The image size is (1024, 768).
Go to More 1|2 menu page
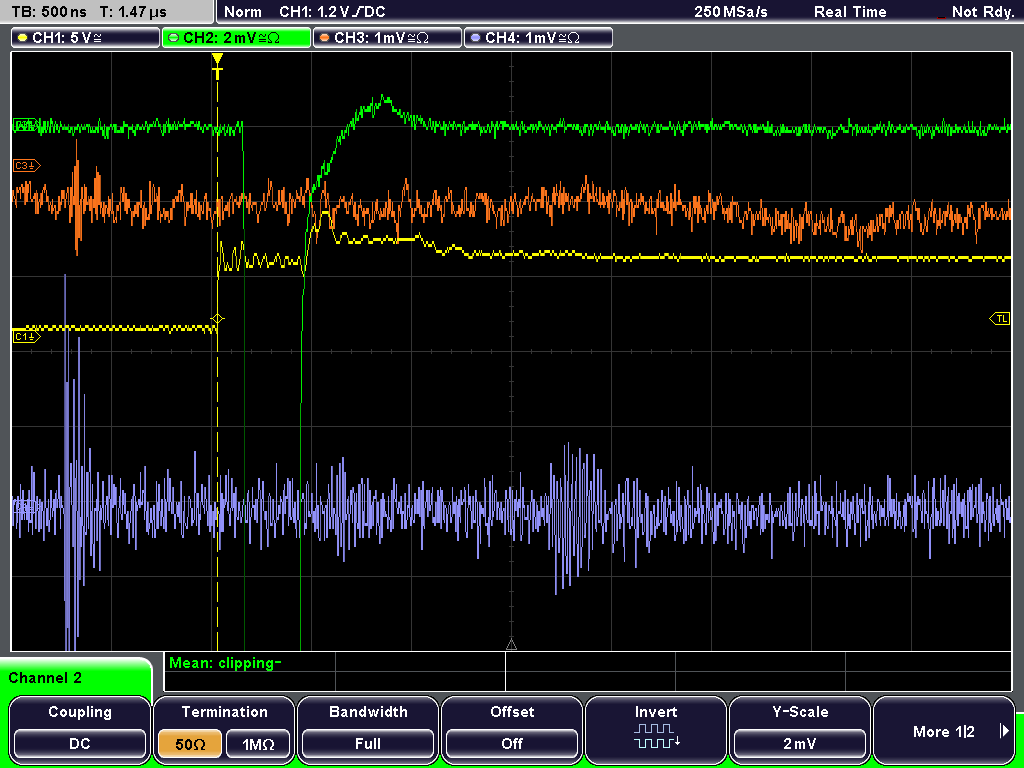(944, 731)
